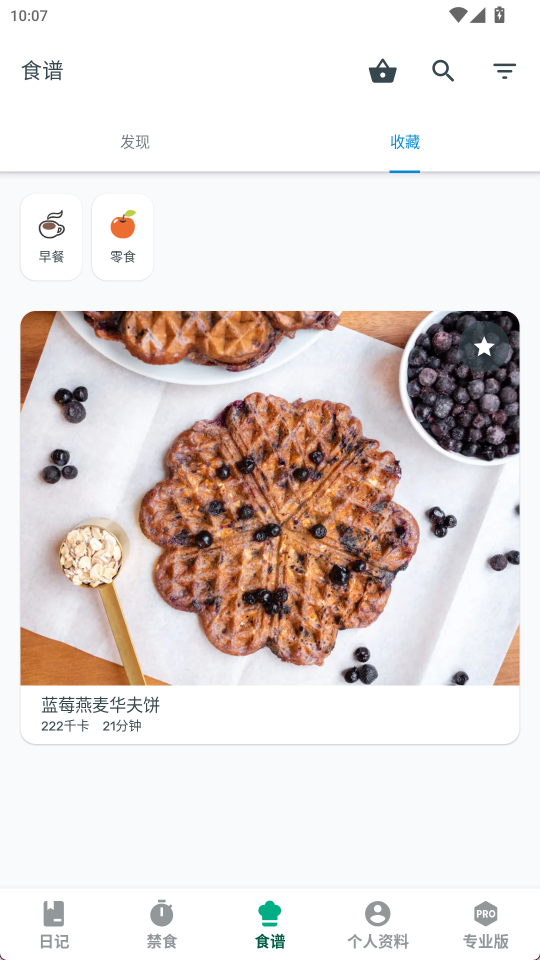This screenshot has height=960, width=540.
Task: Switch to the 发现 tab
Action: click(135, 142)
